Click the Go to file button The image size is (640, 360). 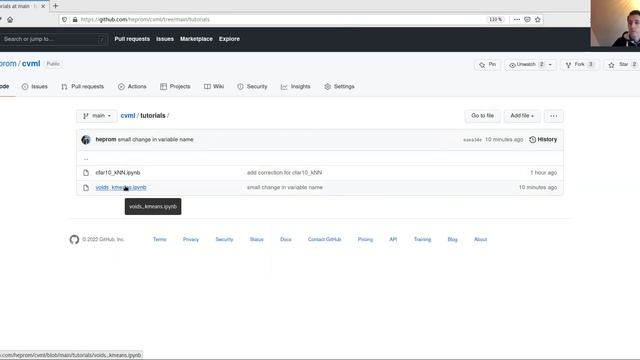tap(482, 116)
